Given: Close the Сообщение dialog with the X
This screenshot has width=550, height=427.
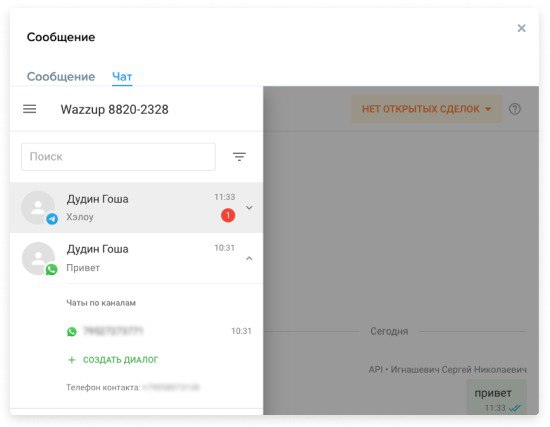Looking at the screenshot, I should pos(522,28).
